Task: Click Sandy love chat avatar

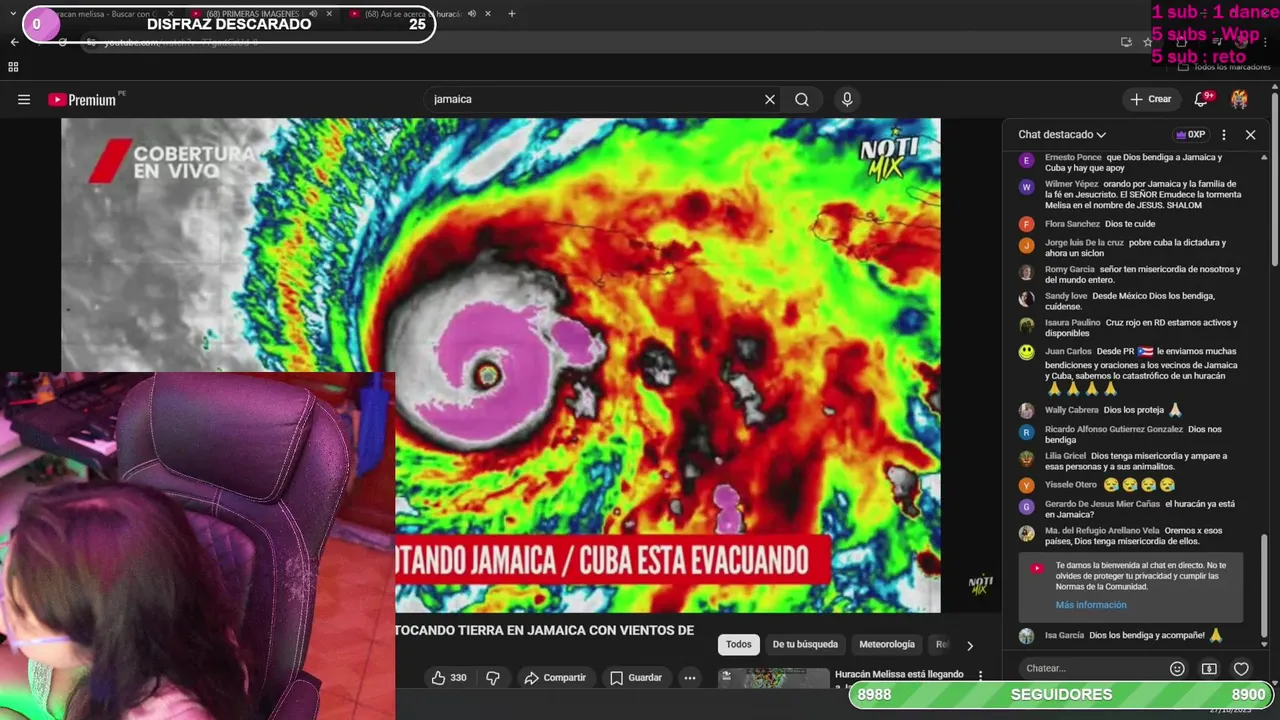Action: 1026,298
